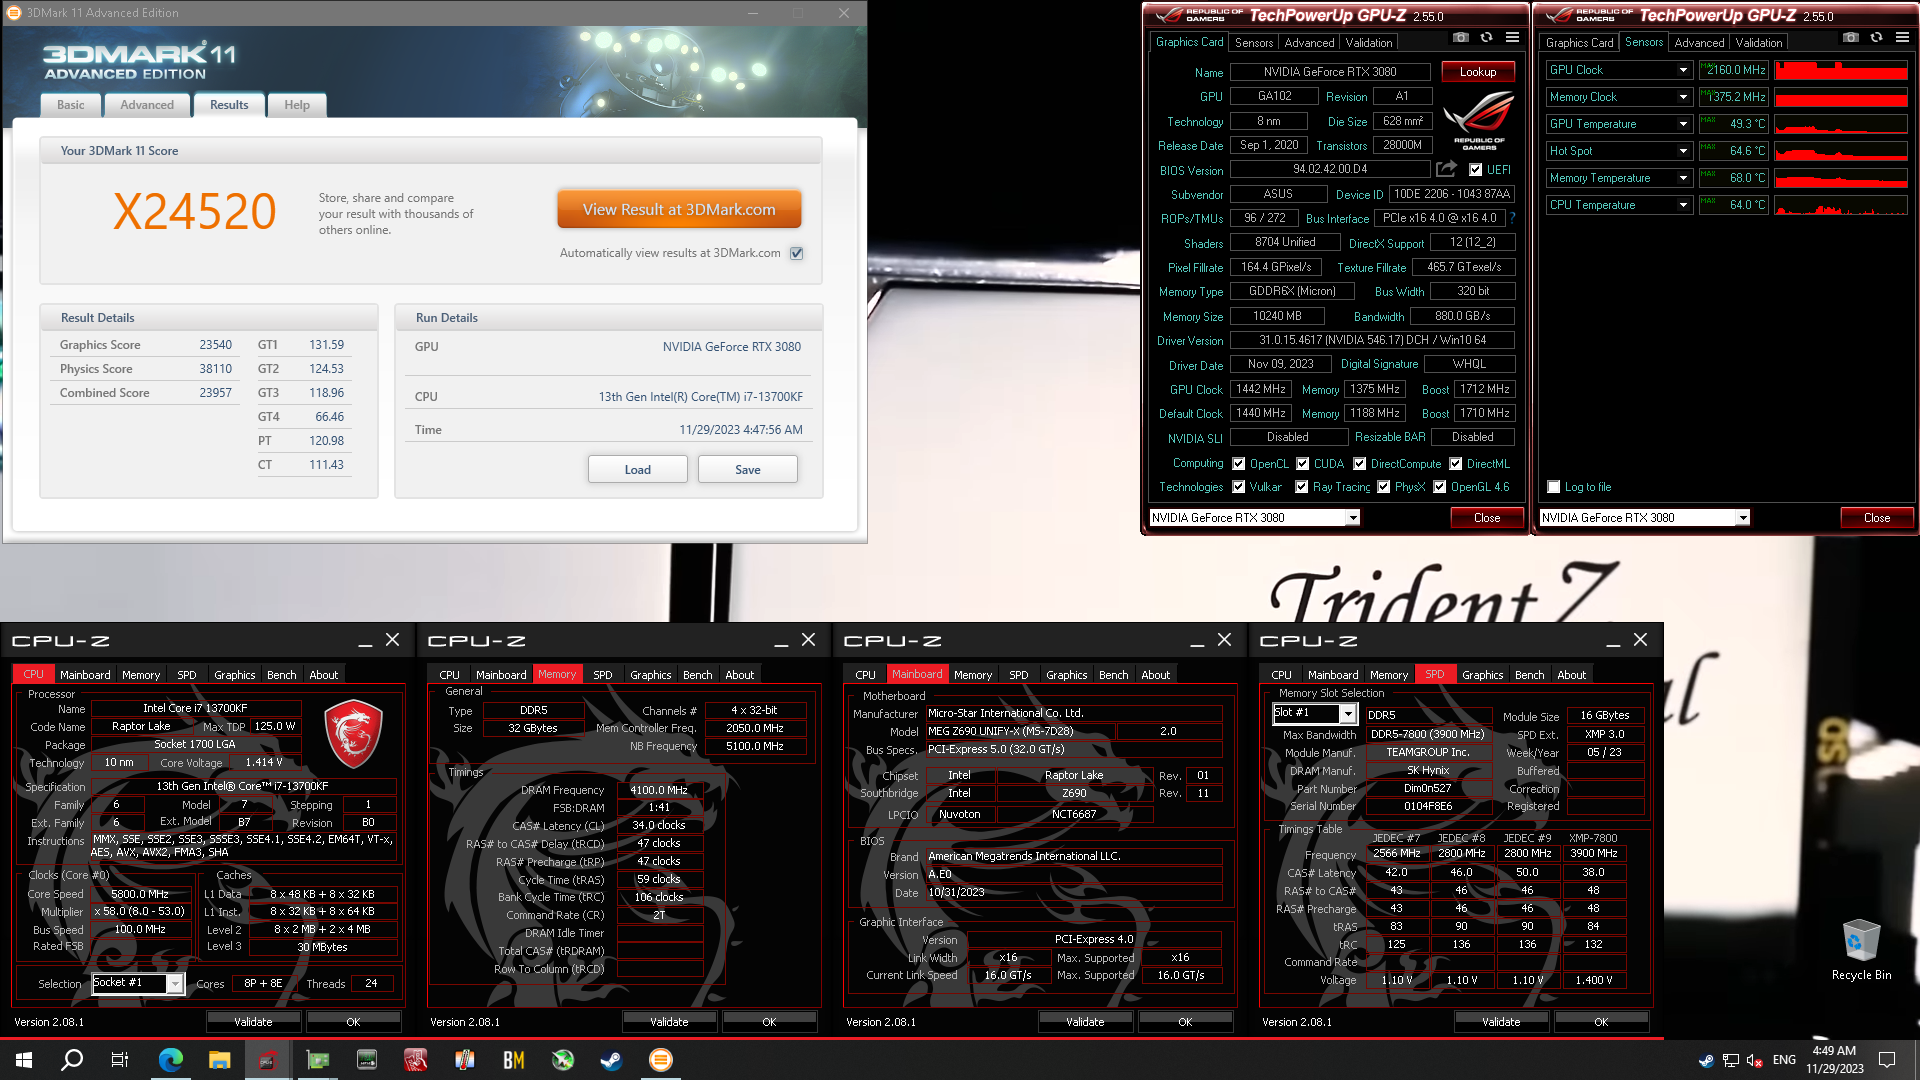Open taskbar Search magnifier
The image size is (1920, 1080).
(x=72, y=1060)
